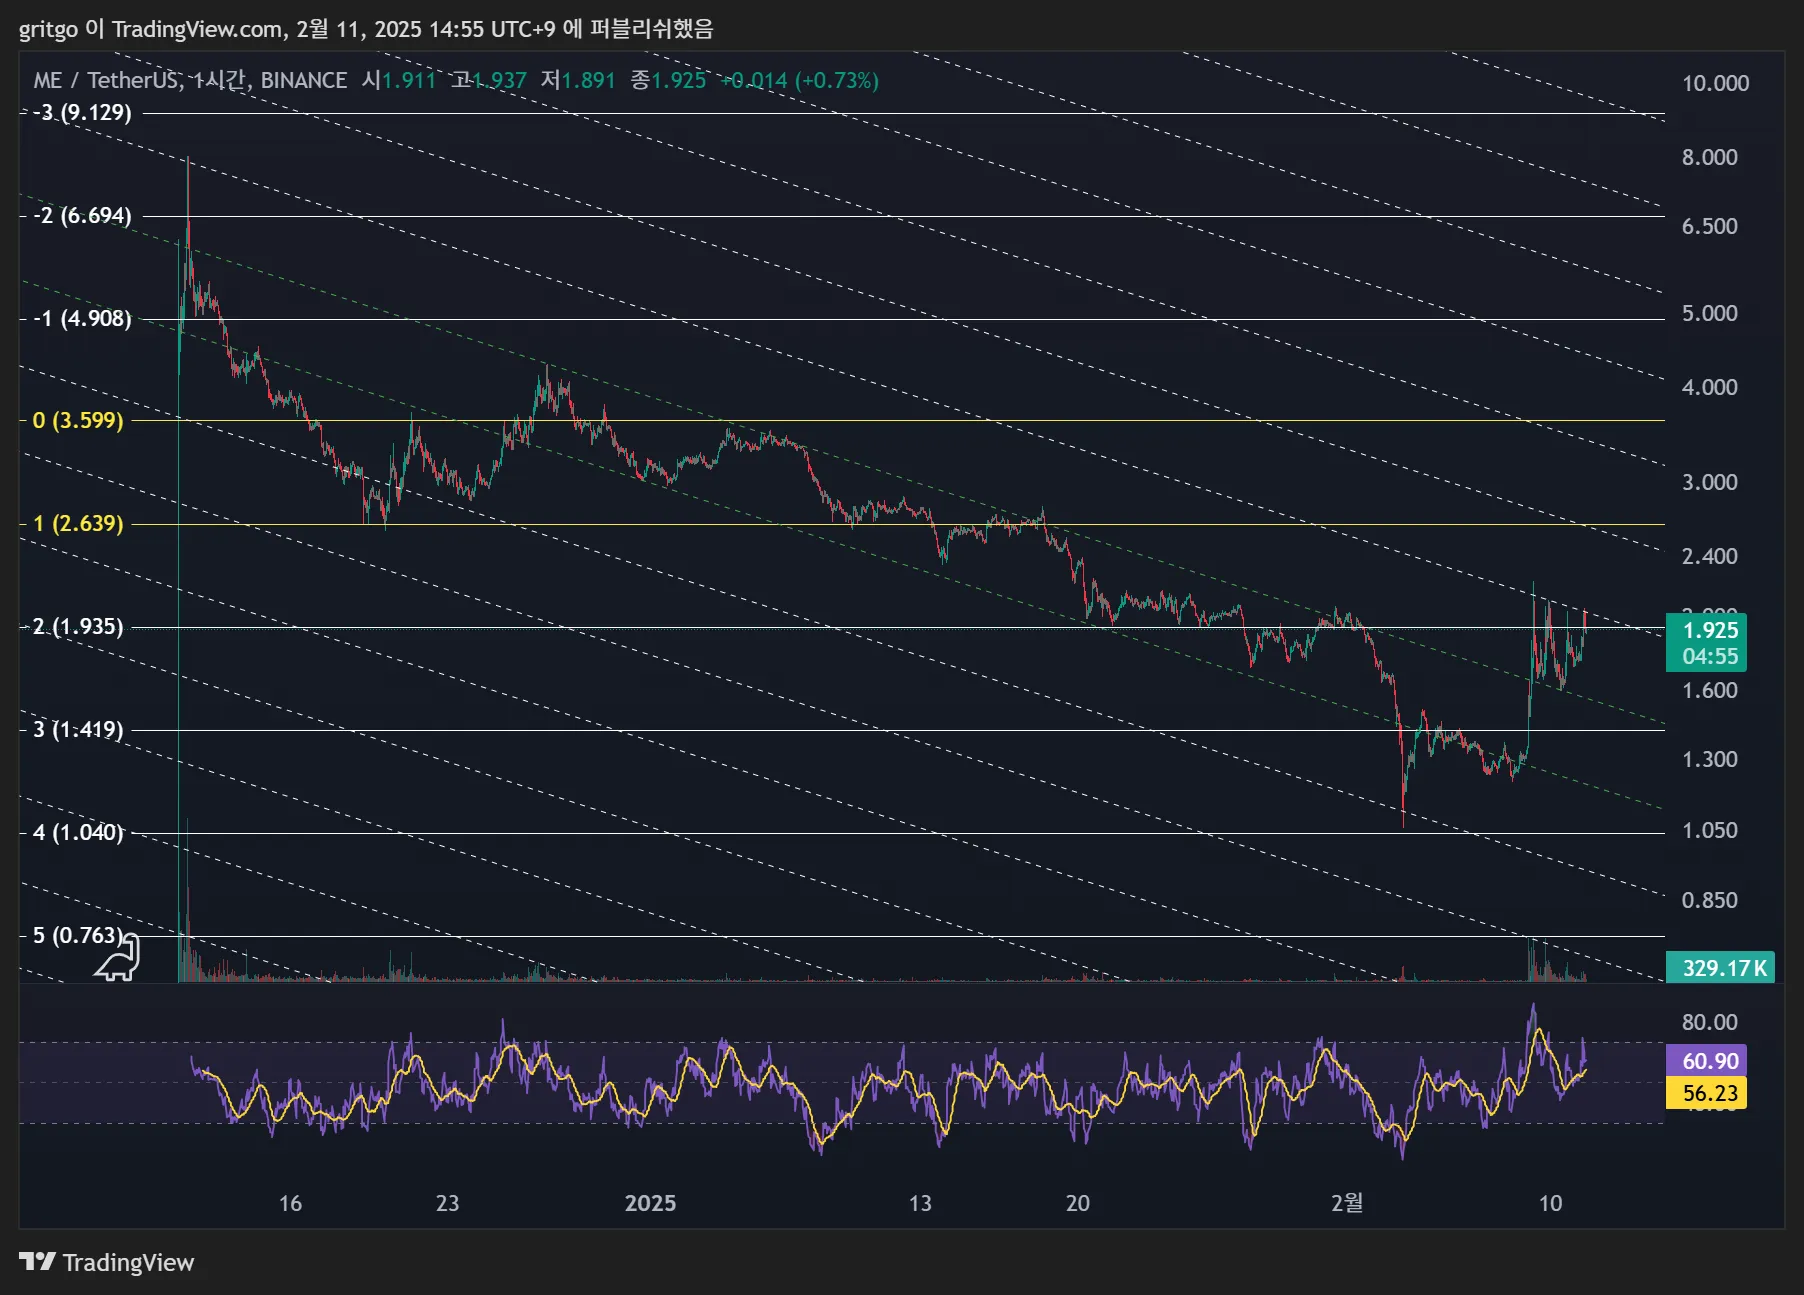This screenshot has width=1804, height=1295.
Task: Click the 2월 month label on time axis
Action: click(x=1347, y=1203)
